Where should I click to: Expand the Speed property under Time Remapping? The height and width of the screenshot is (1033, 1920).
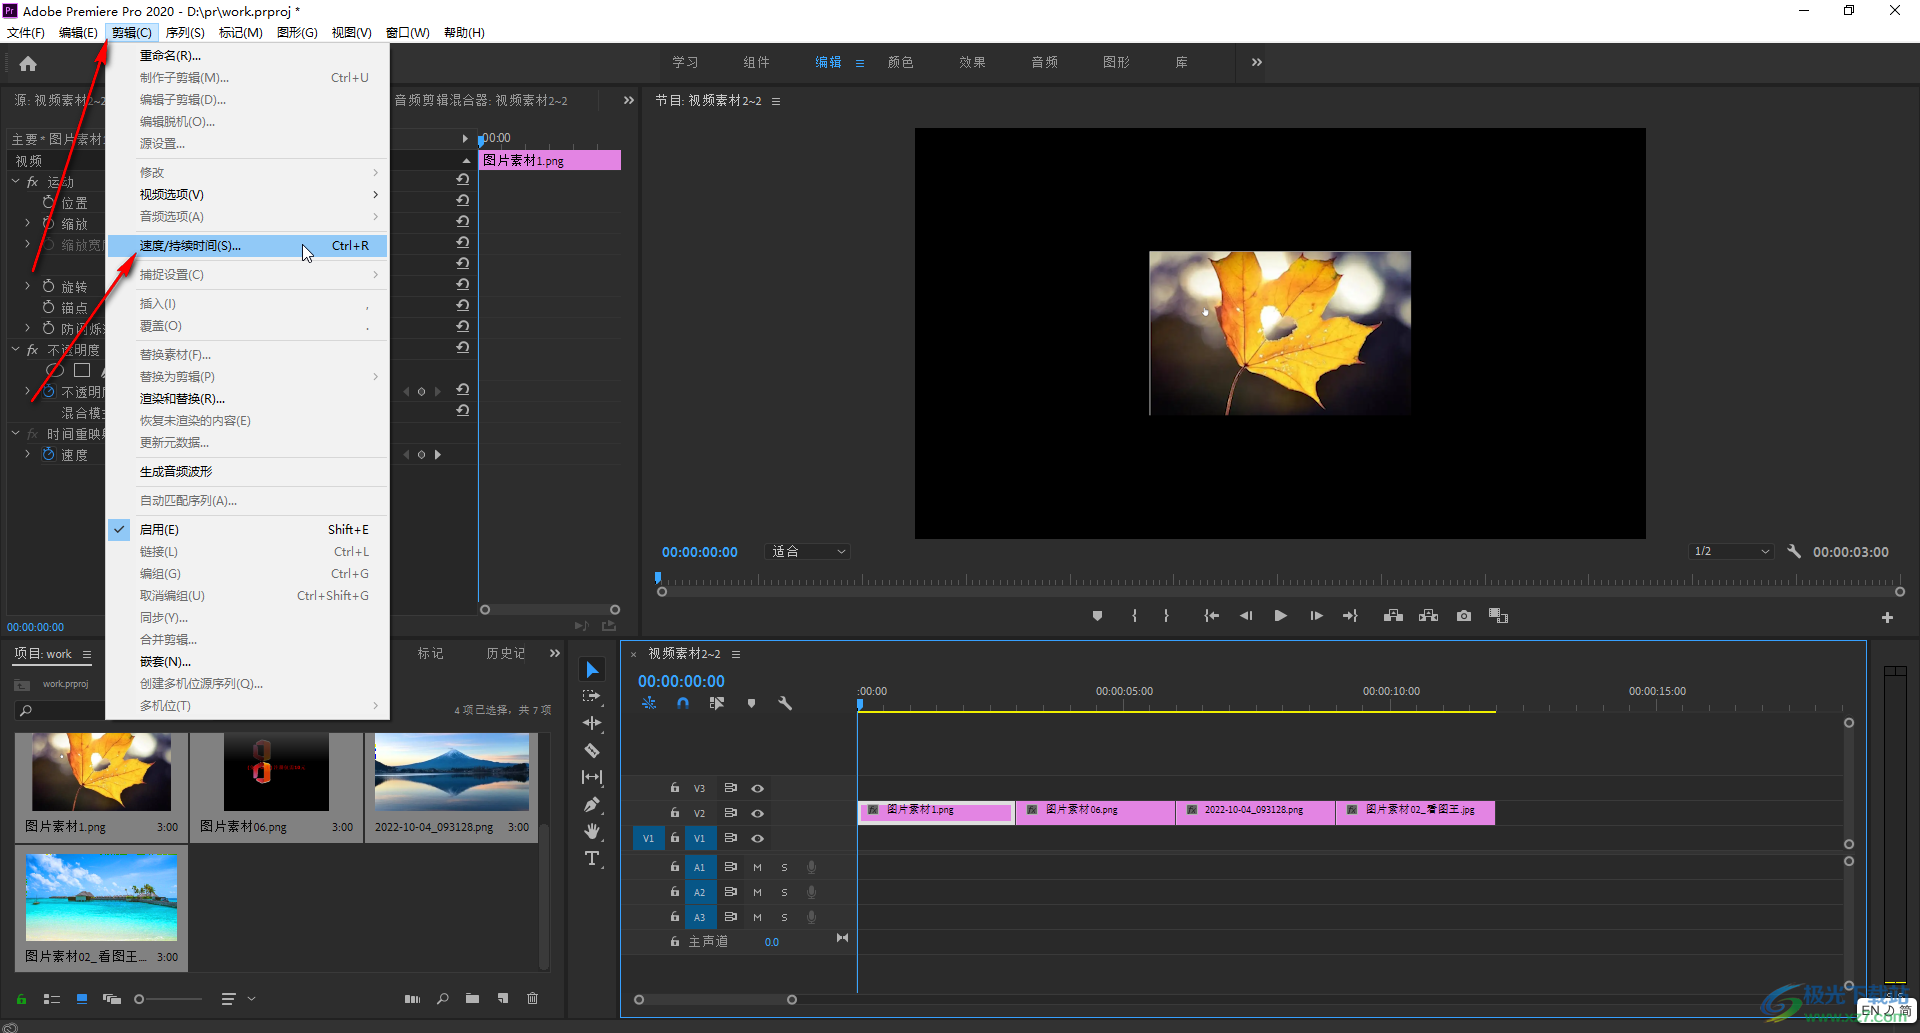27,454
